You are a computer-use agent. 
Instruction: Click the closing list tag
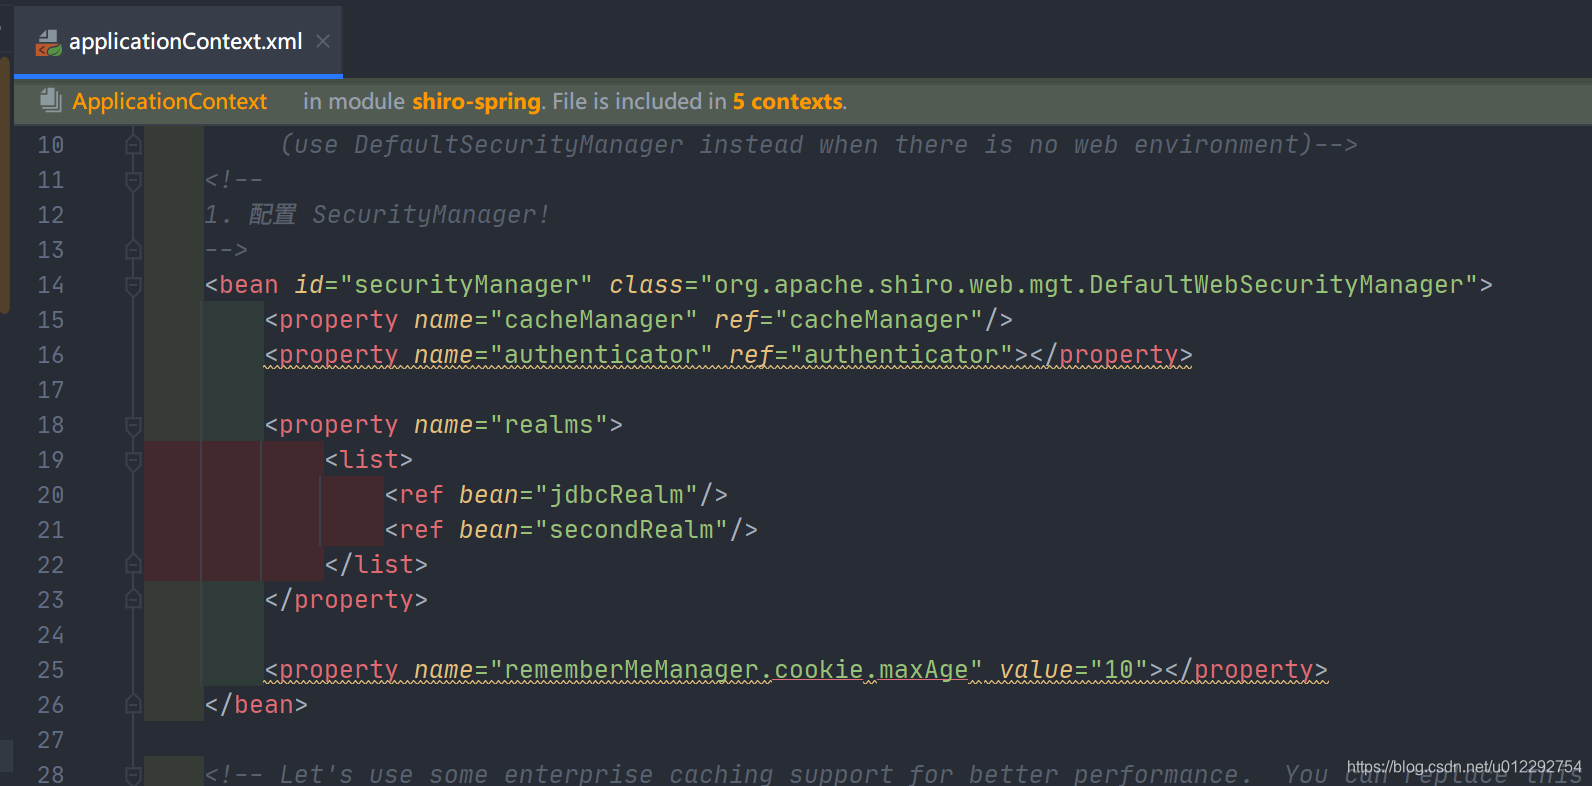(376, 565)
